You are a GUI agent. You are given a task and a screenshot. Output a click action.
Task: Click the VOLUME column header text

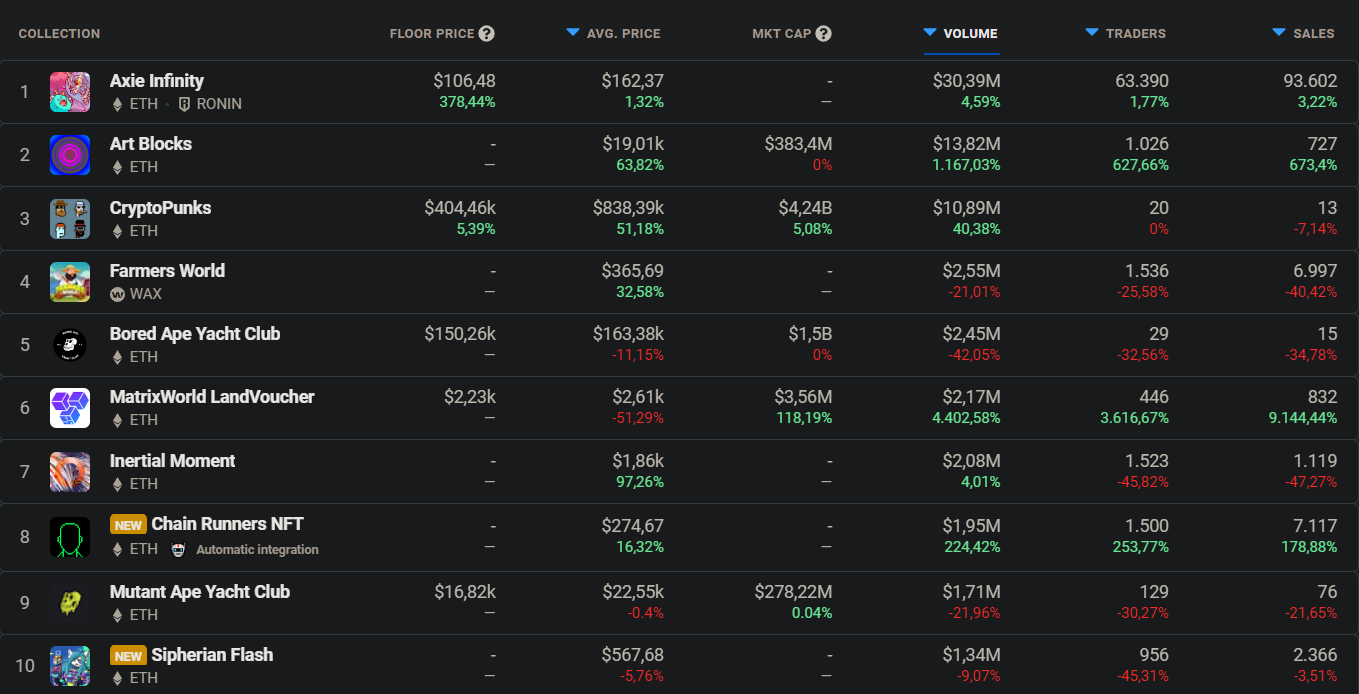coord(971,34)
